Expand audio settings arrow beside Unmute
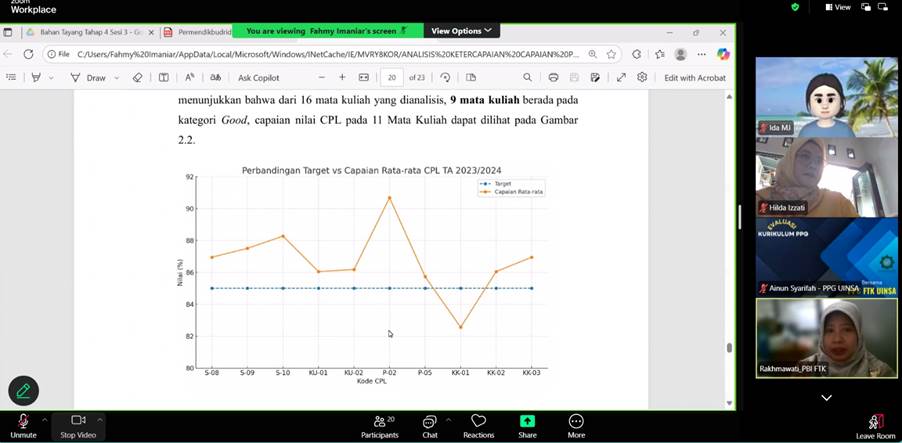Screen dimensions: 902x443 (x=44, y=419)
